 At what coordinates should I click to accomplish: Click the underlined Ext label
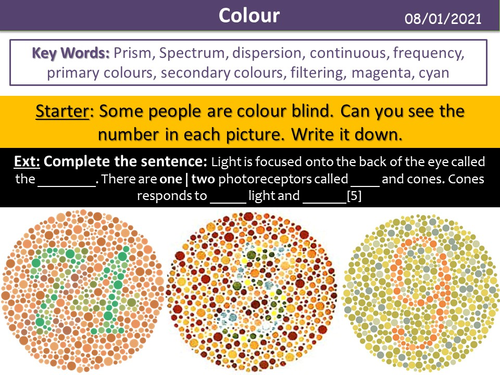27,161
